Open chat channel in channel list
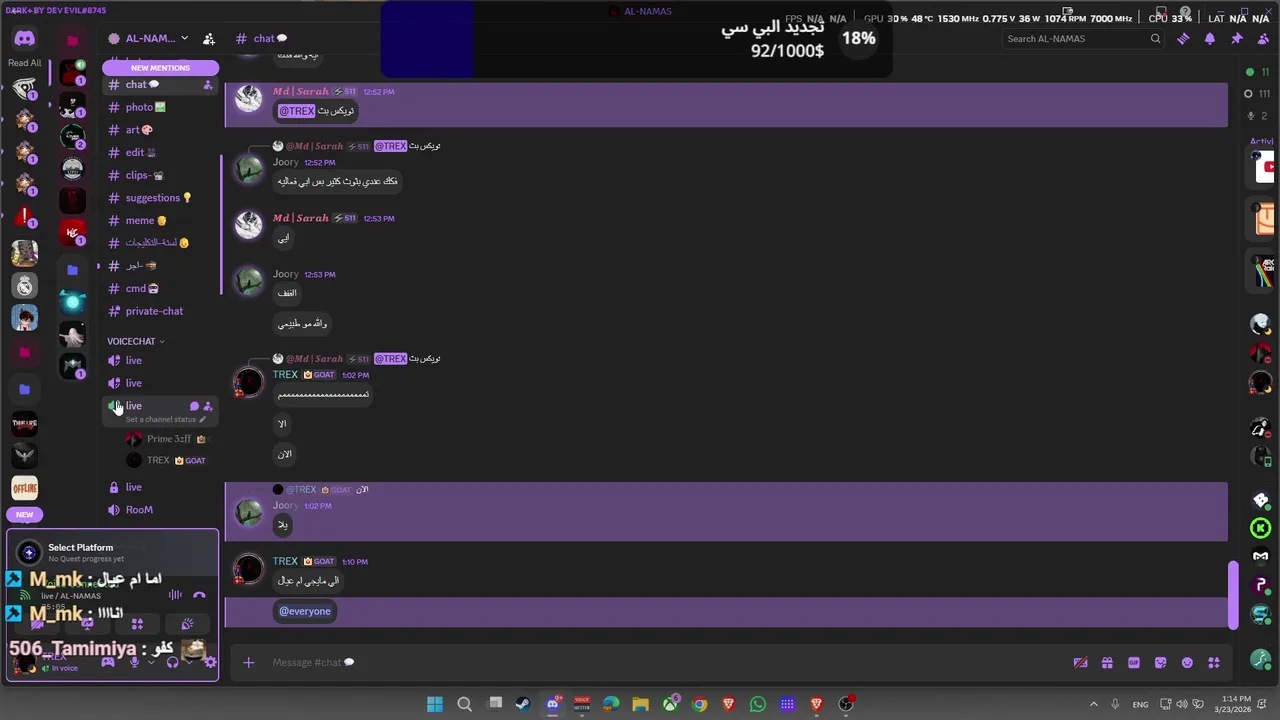 point(160,85)
